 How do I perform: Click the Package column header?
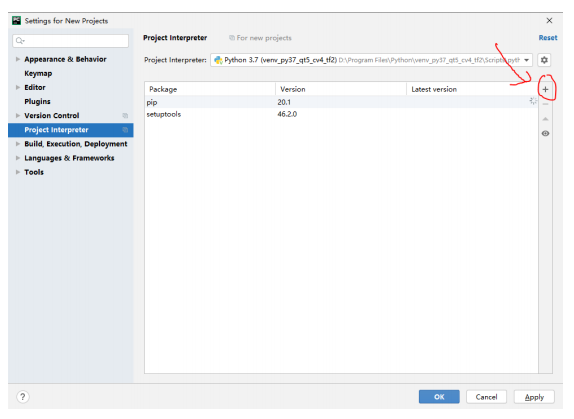point(210,89)
